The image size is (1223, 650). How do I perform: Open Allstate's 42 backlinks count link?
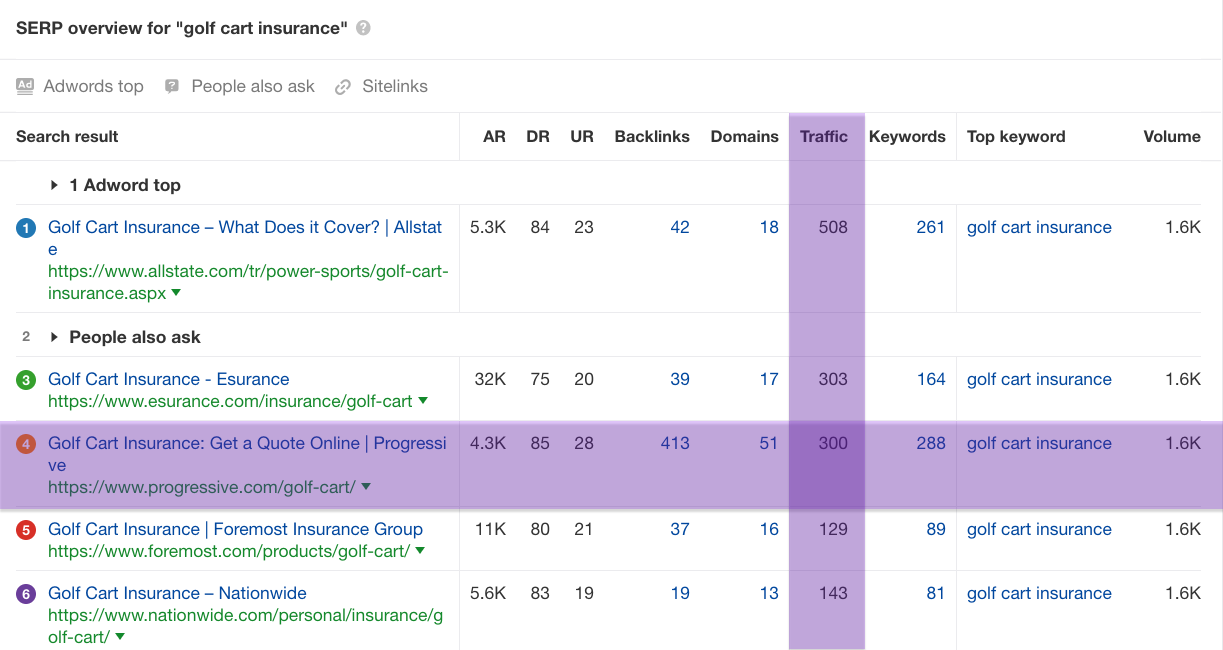[680, 227]
